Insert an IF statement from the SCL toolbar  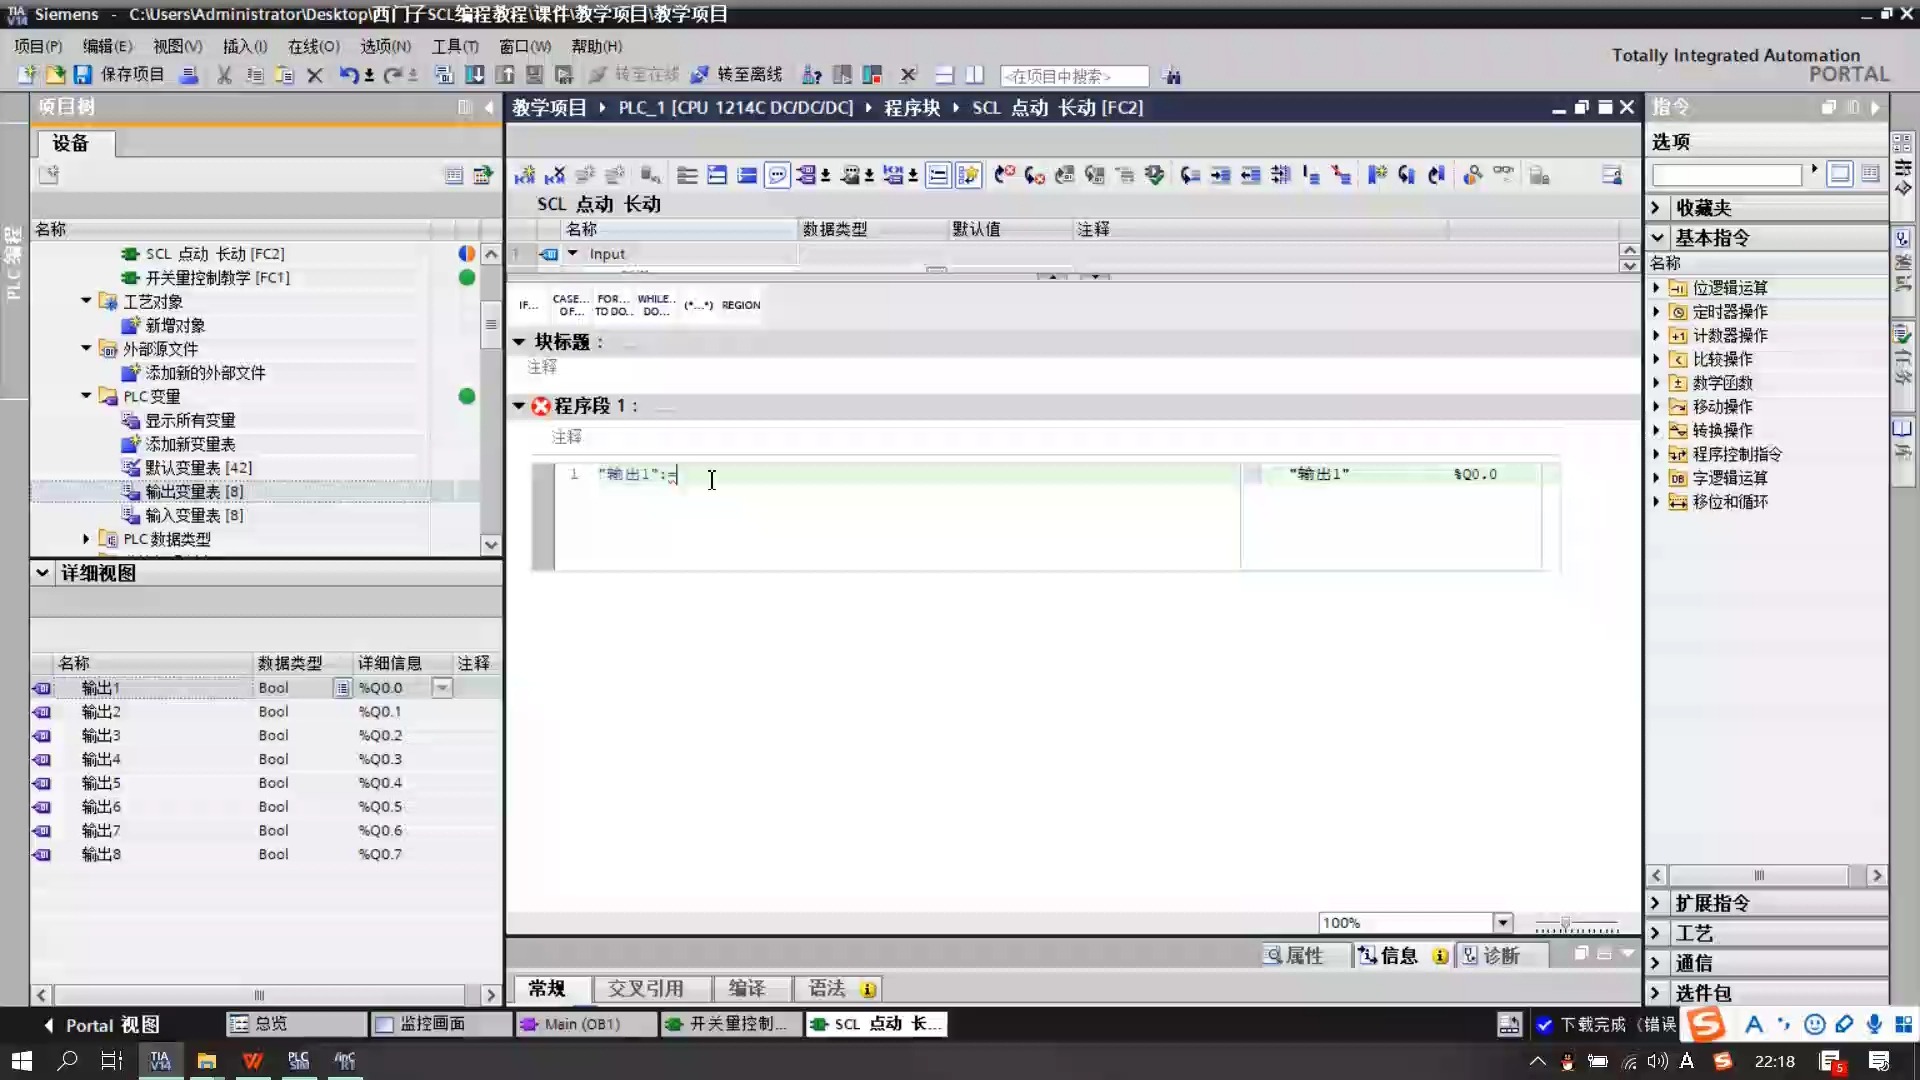click(527, 304)
